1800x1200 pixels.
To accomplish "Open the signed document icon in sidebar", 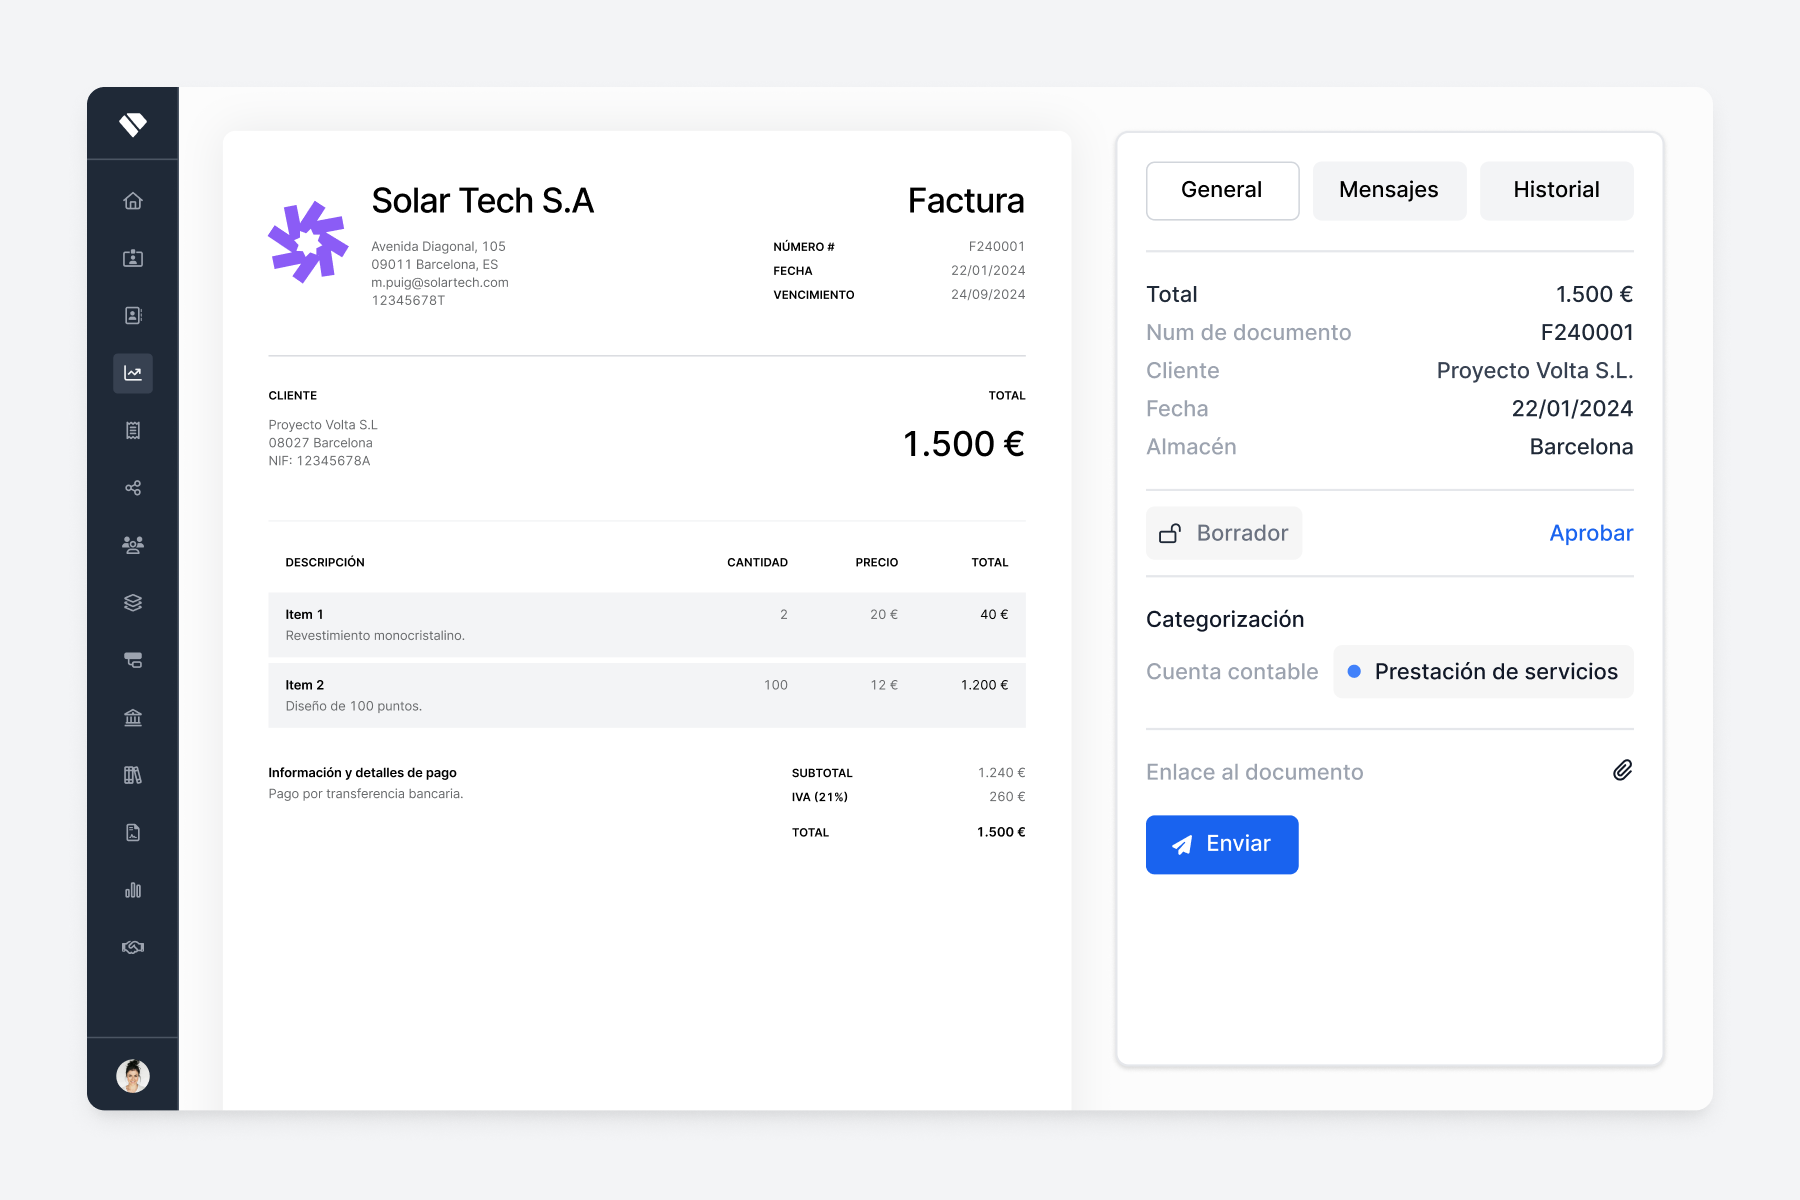I will [133, 833].
